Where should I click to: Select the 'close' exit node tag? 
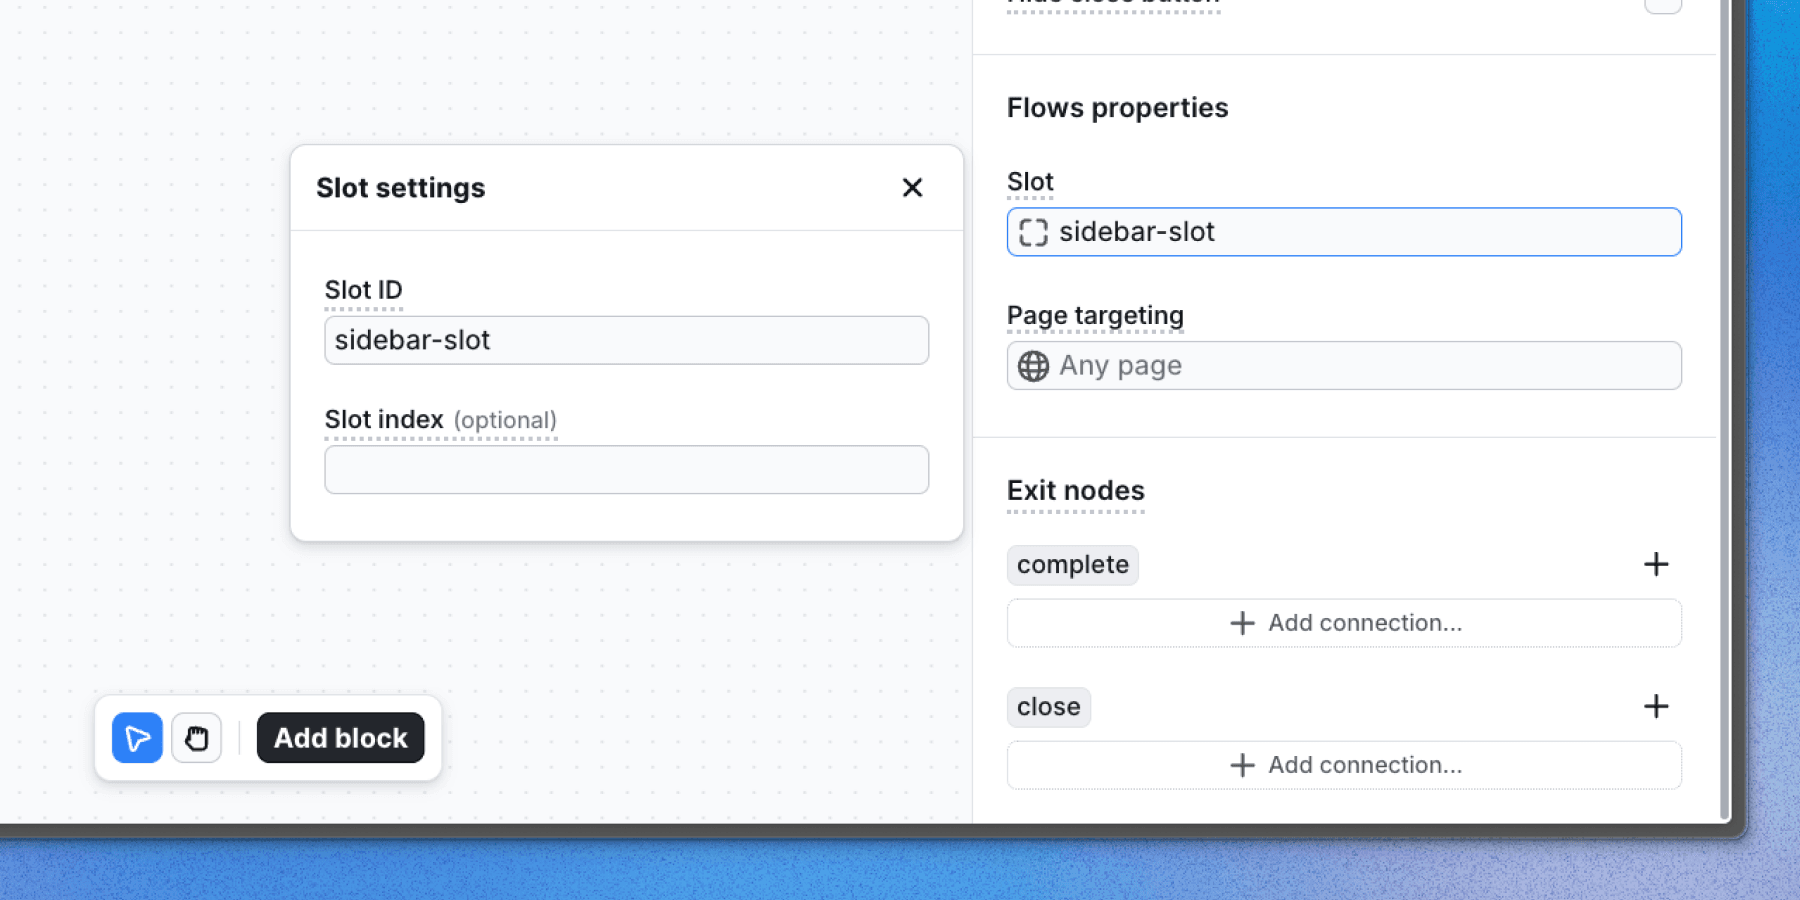click(x=1048, y=707)
